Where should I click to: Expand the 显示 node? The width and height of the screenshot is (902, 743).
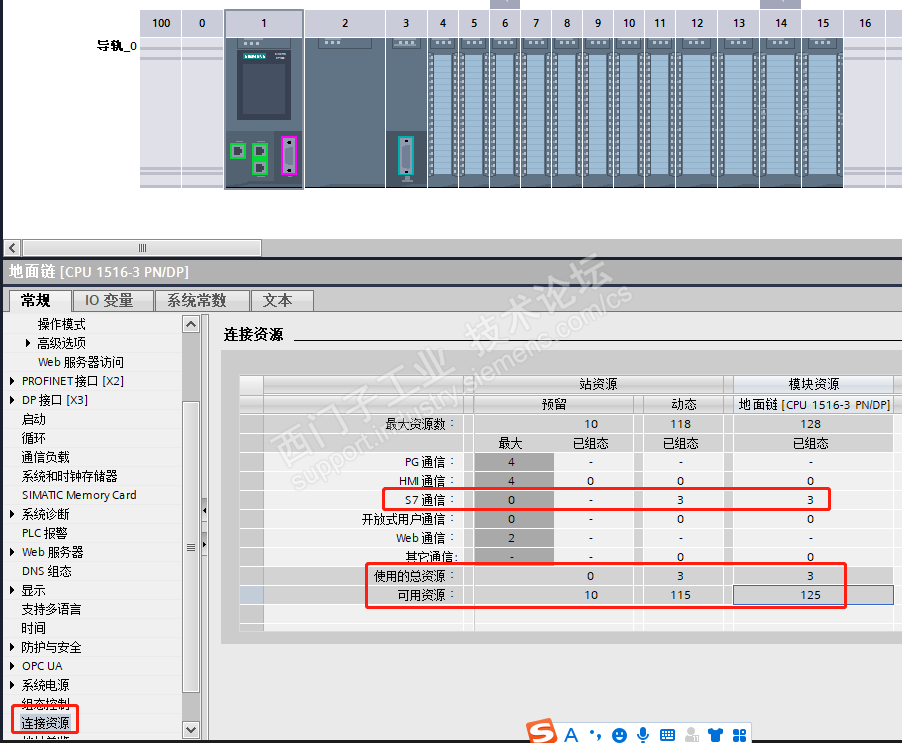point(12,590)
